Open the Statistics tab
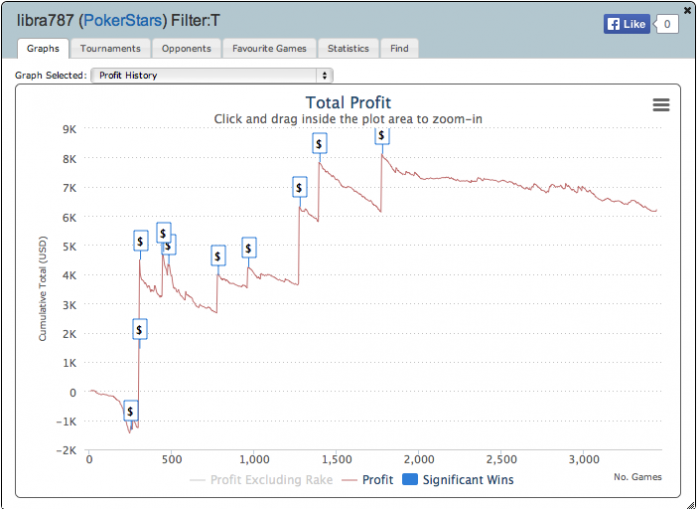 [348, 48]
